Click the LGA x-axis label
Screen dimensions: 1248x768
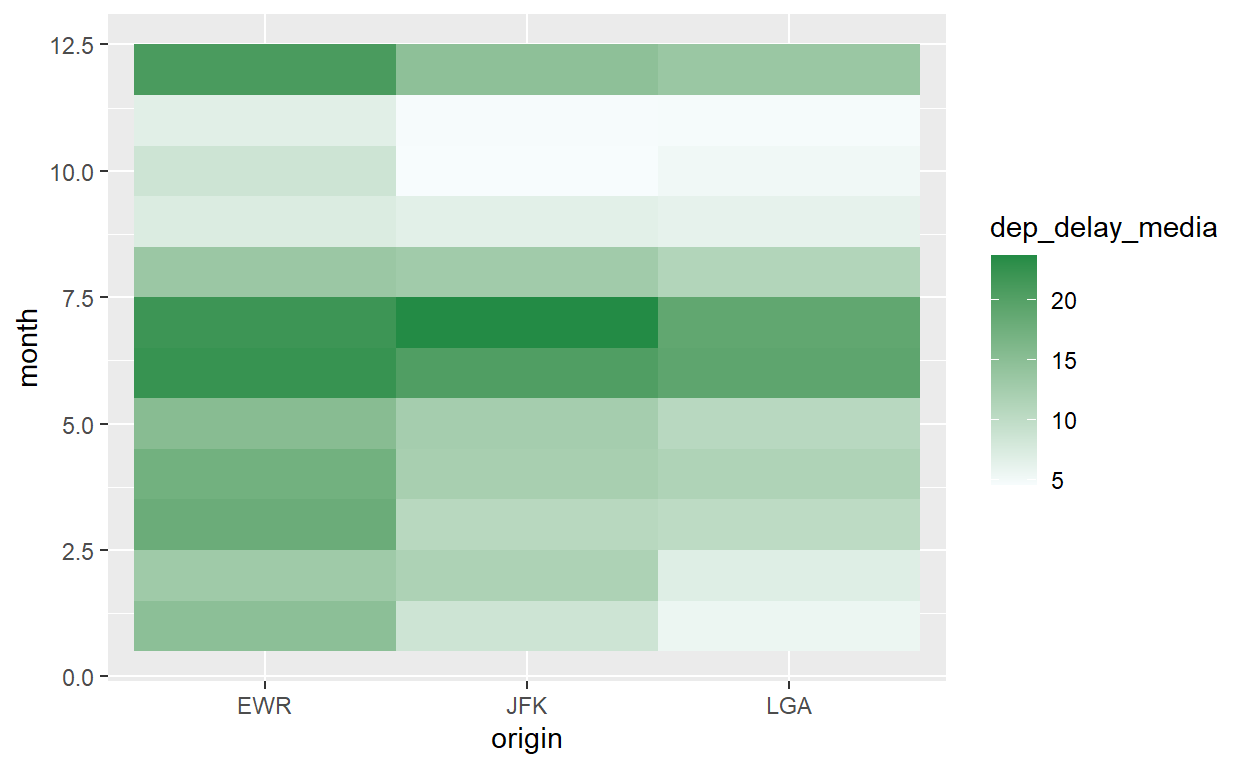tap(789, 707)
